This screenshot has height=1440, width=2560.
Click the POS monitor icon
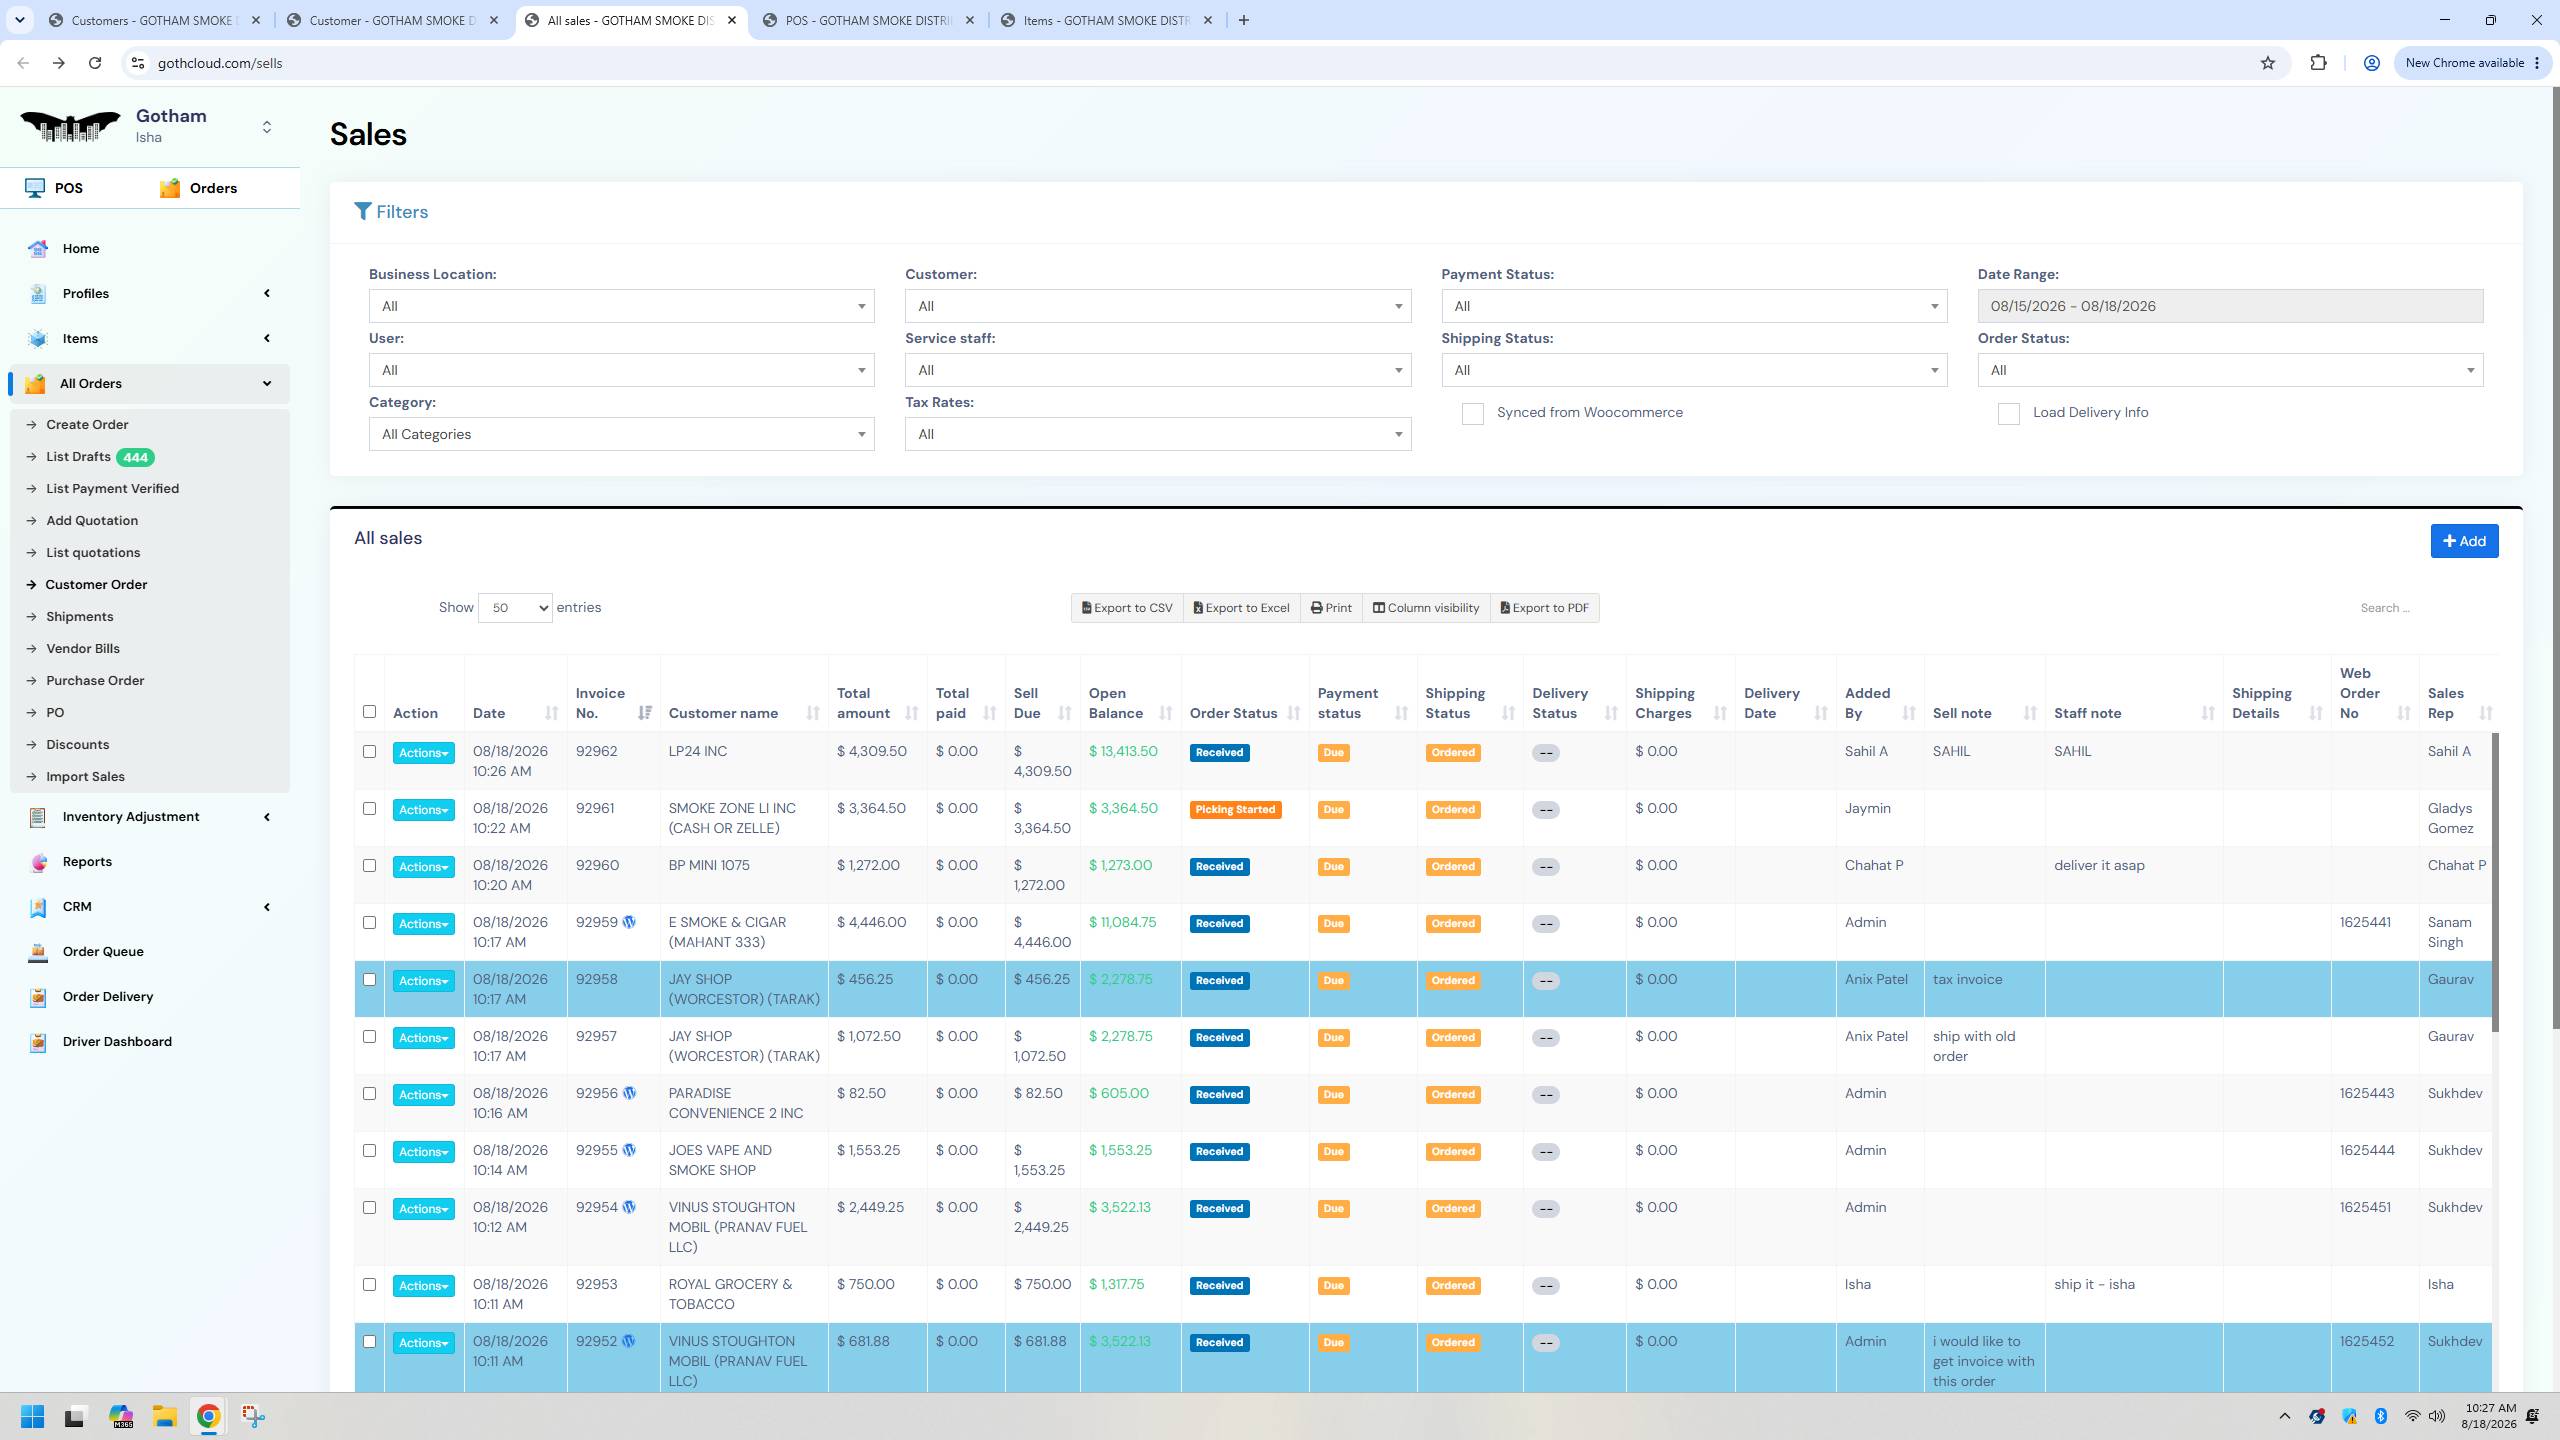point(35,188)
